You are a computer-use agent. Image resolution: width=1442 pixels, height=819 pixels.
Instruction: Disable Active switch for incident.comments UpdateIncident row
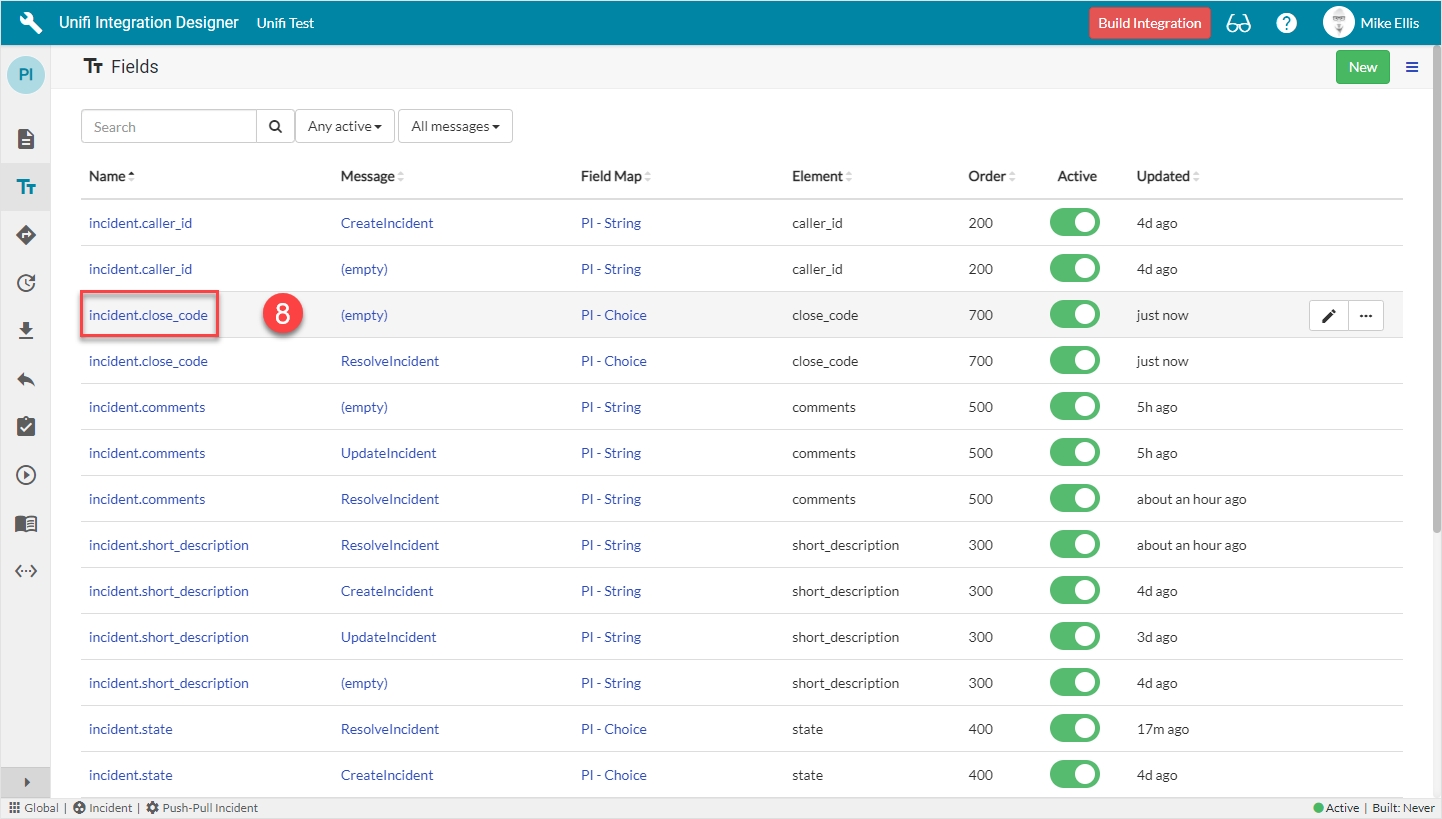(x=1075, y=453)
